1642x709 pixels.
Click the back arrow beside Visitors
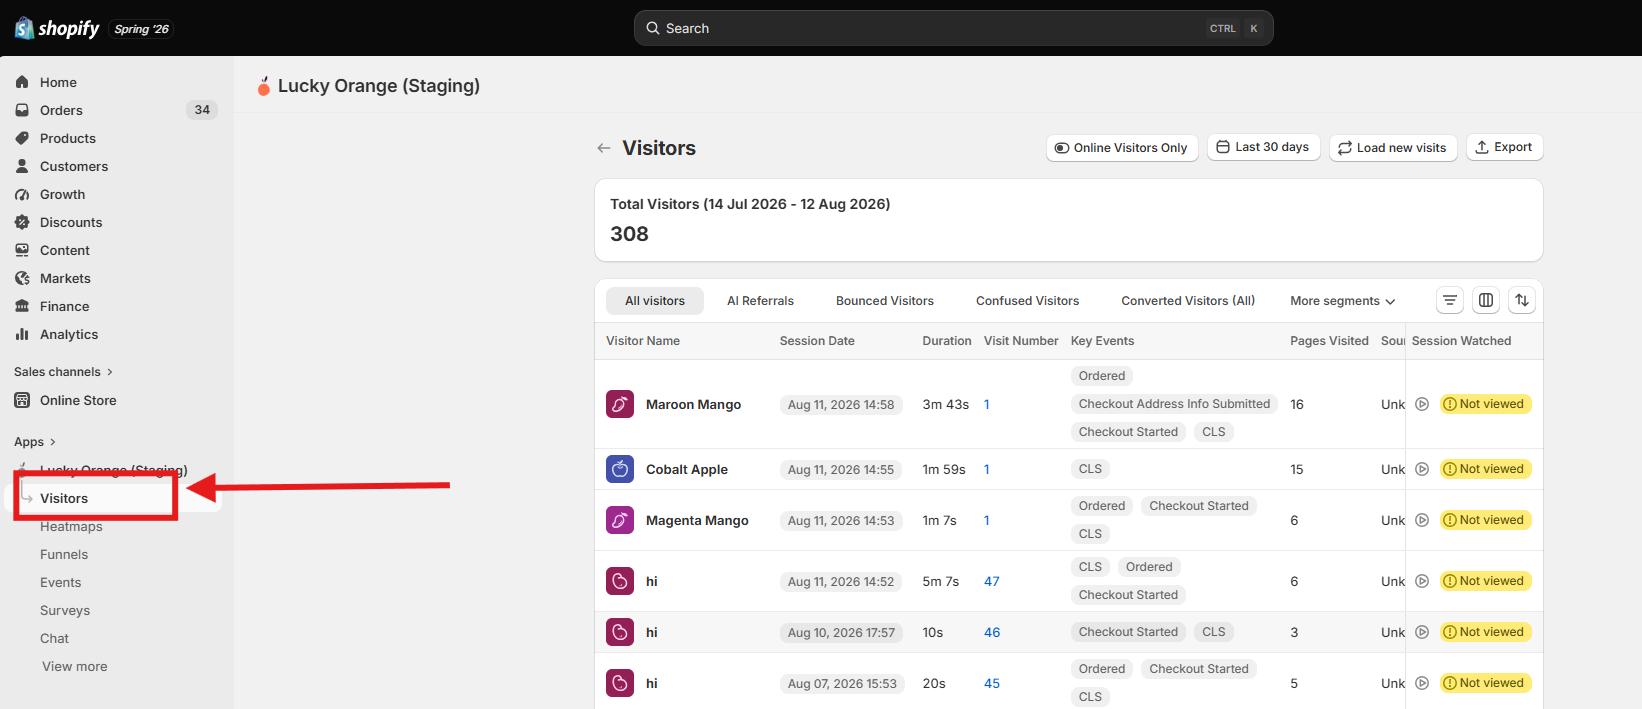(x=604, y=148)
